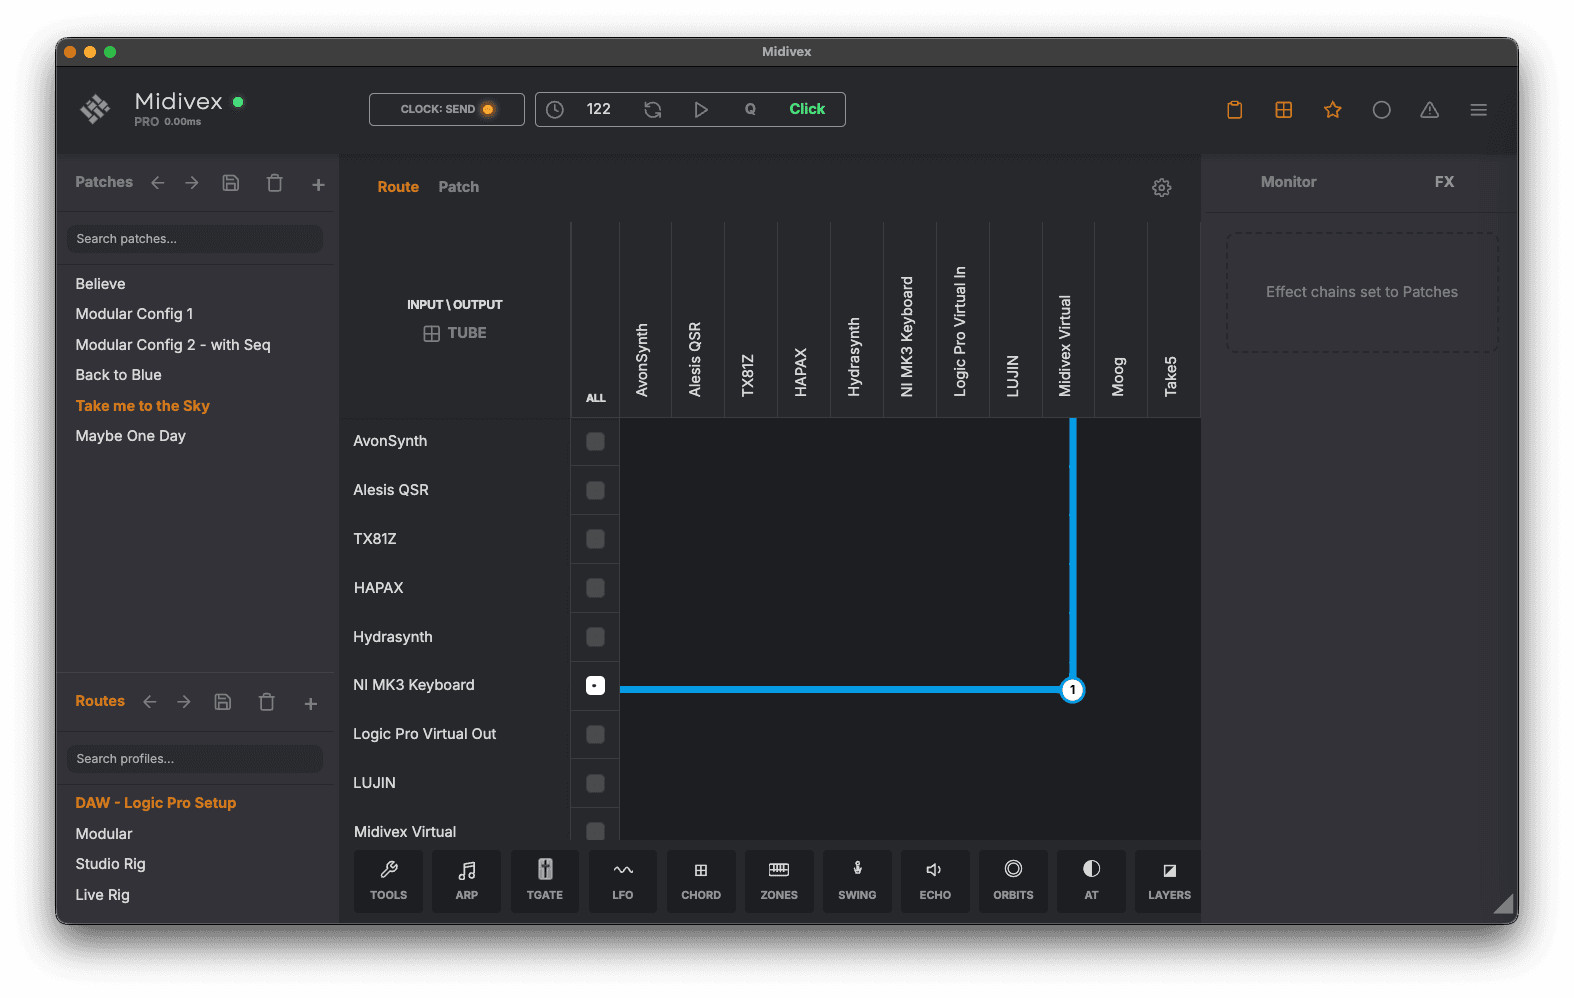Check the ALL box for Hydrasynth input
Screen dimensions: 1574x998
(x=595, y=637)
